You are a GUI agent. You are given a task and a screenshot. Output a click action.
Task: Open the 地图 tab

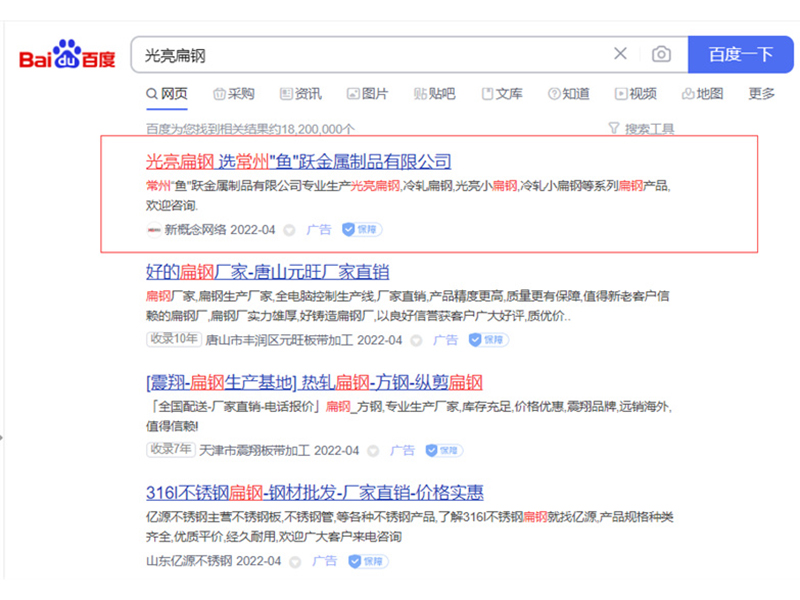(703, 94)
